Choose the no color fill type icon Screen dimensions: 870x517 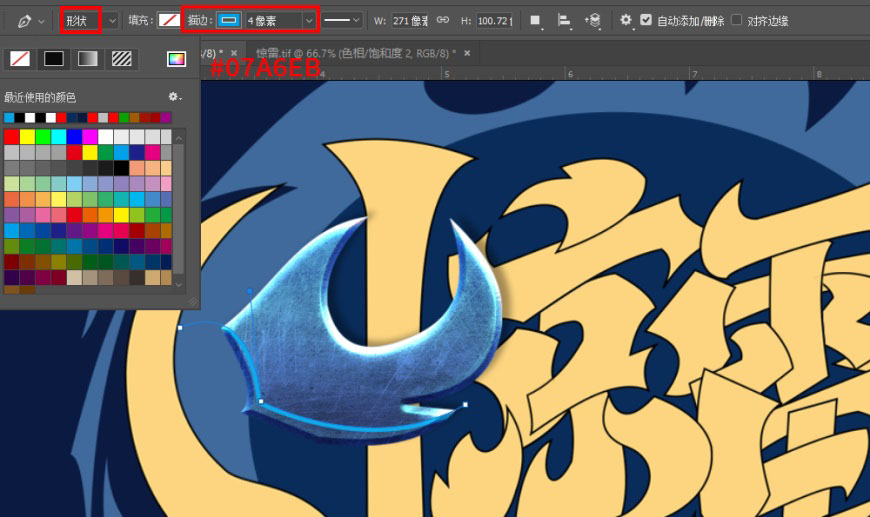tap(20, 58)
